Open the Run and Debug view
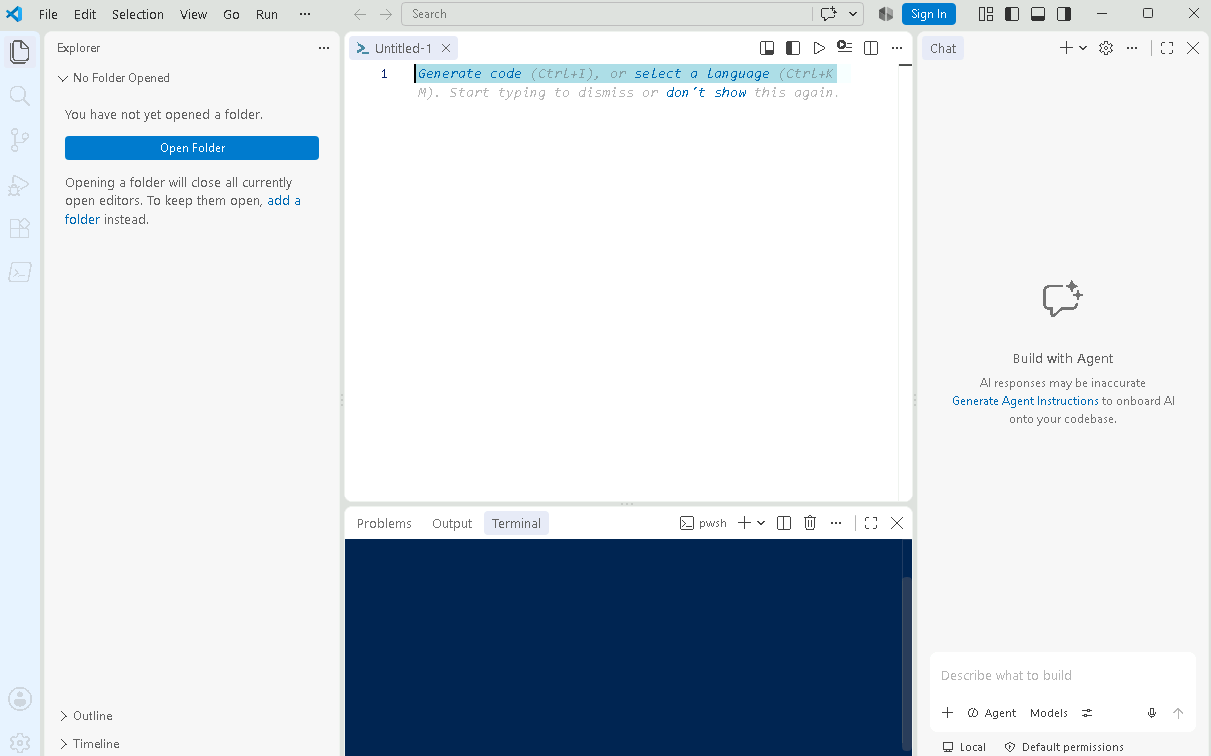The height and width of the screenshot is (756, 1211). coord(20,184)
